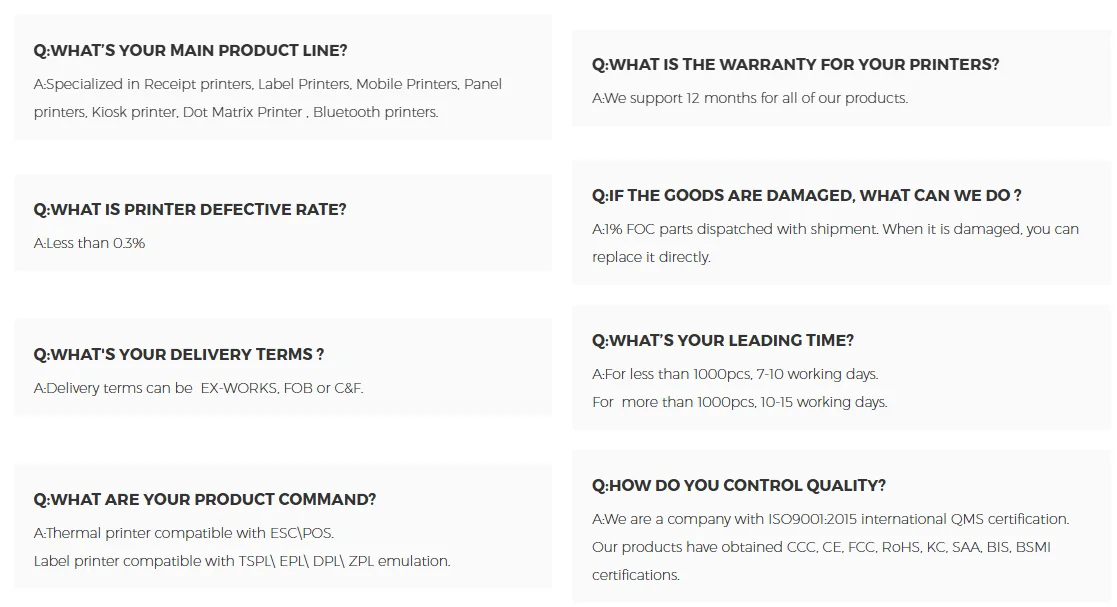The width and height of the screenshot is (1117, 607).
Task: Select the 'Thermal printer compatible with ESC\POS' line
Action: click(183, 534)
